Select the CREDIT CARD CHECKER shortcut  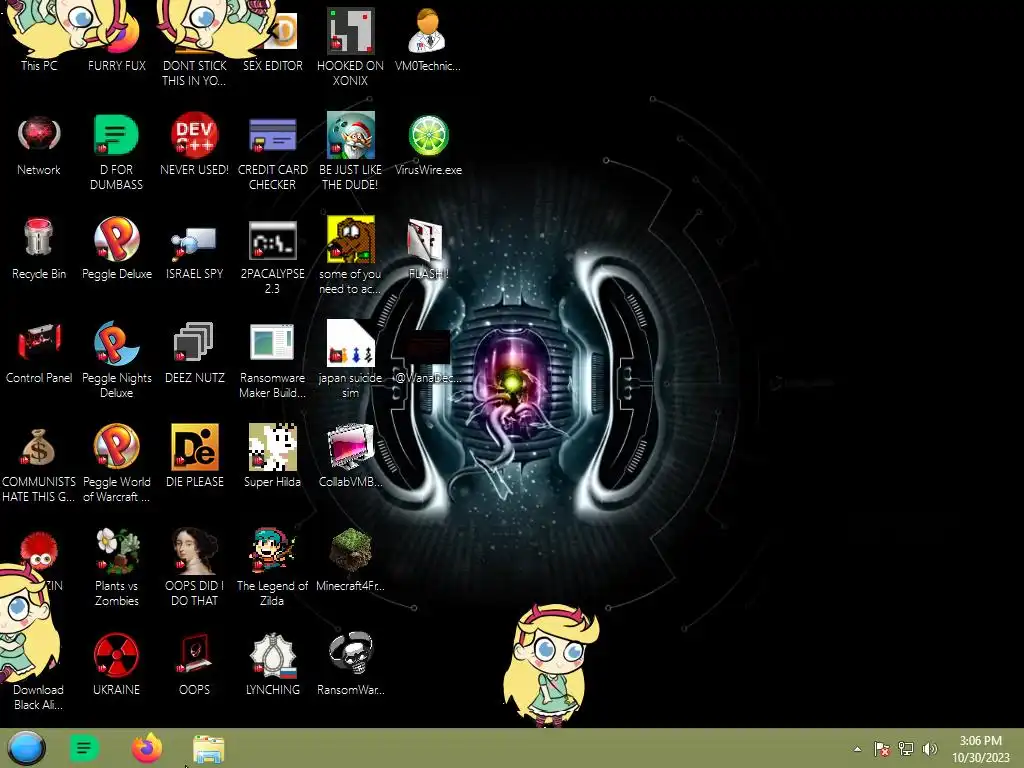click(x=272, y=152)
